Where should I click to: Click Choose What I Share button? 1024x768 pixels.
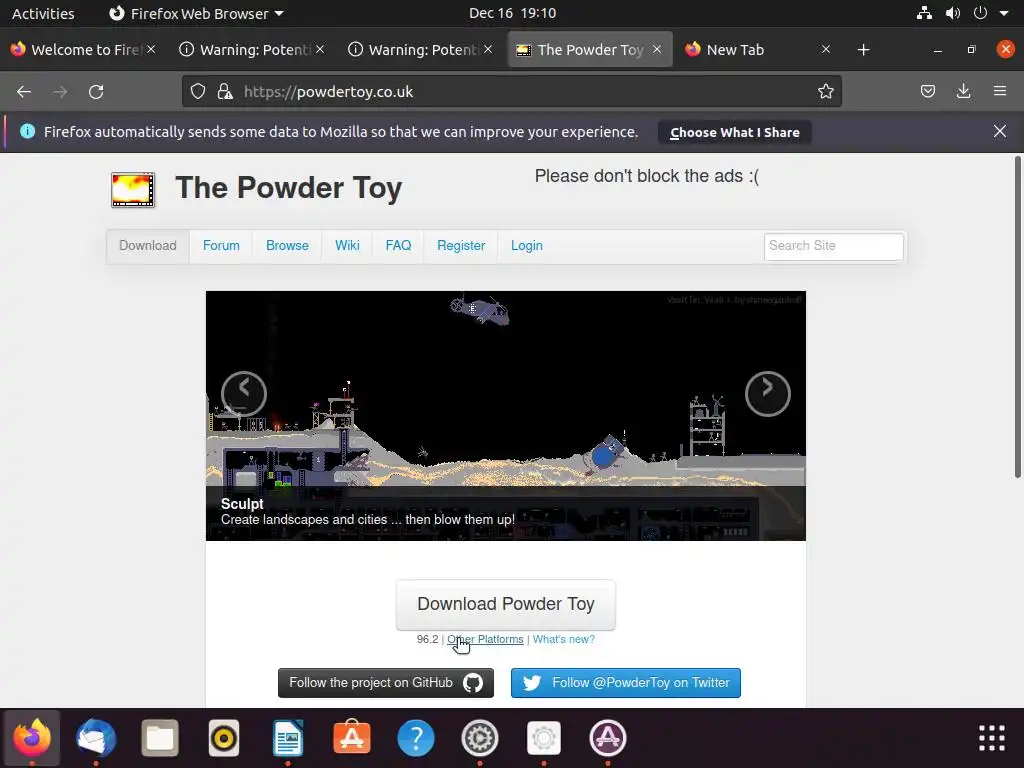(735, 133)
